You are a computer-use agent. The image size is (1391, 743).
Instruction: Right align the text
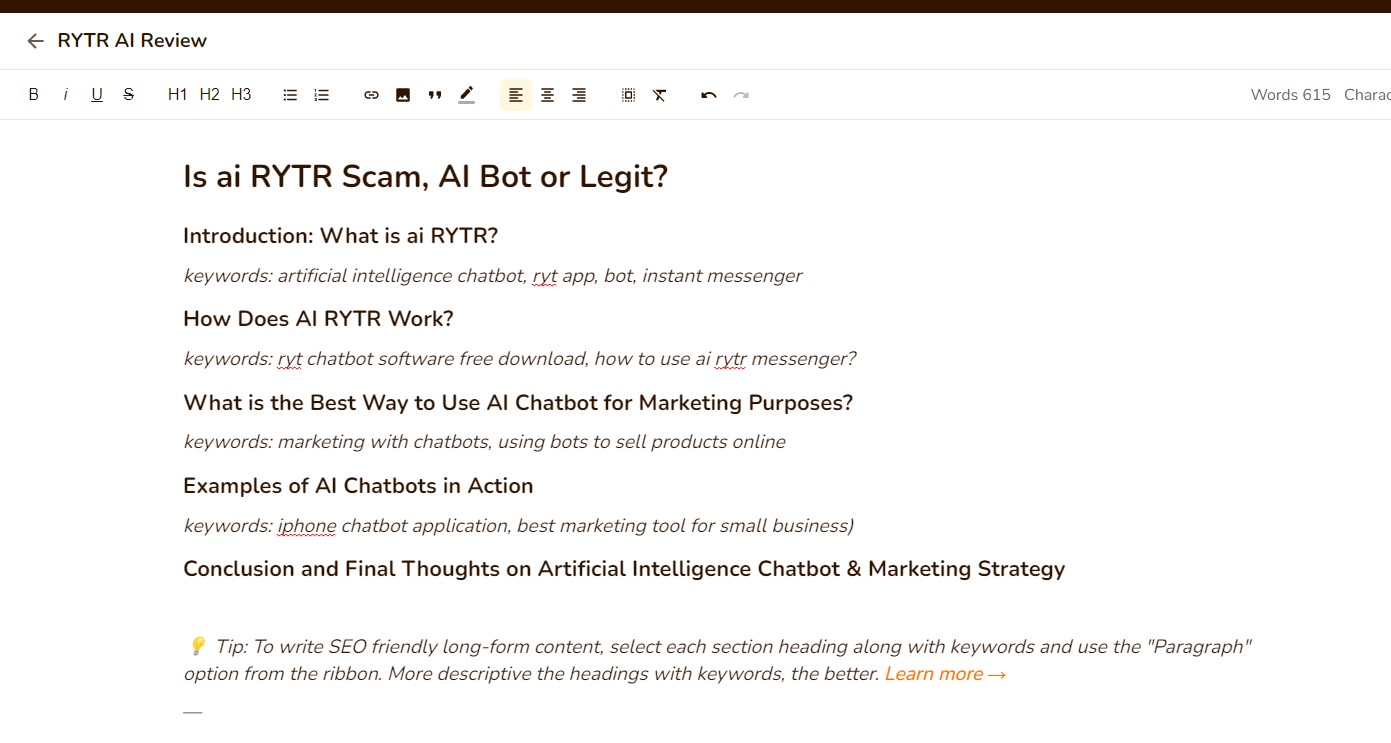[x=579, y=95]
